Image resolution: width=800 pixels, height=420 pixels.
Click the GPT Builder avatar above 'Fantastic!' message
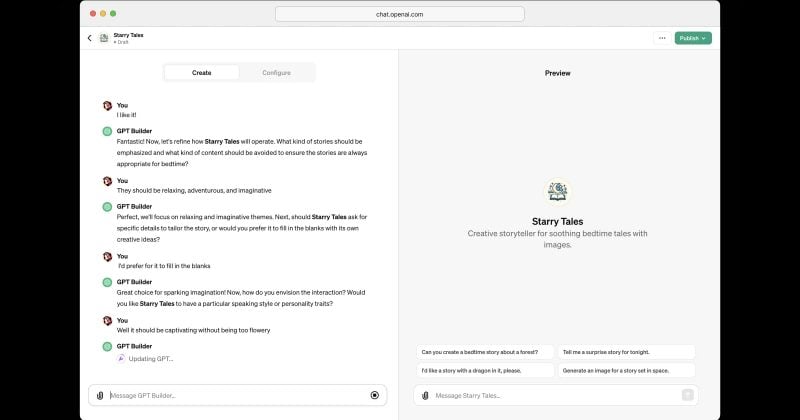107,131
